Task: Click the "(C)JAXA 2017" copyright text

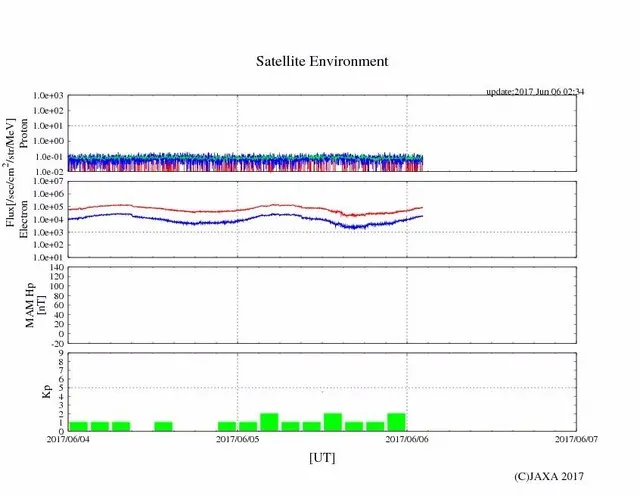Action: point(549,476)
